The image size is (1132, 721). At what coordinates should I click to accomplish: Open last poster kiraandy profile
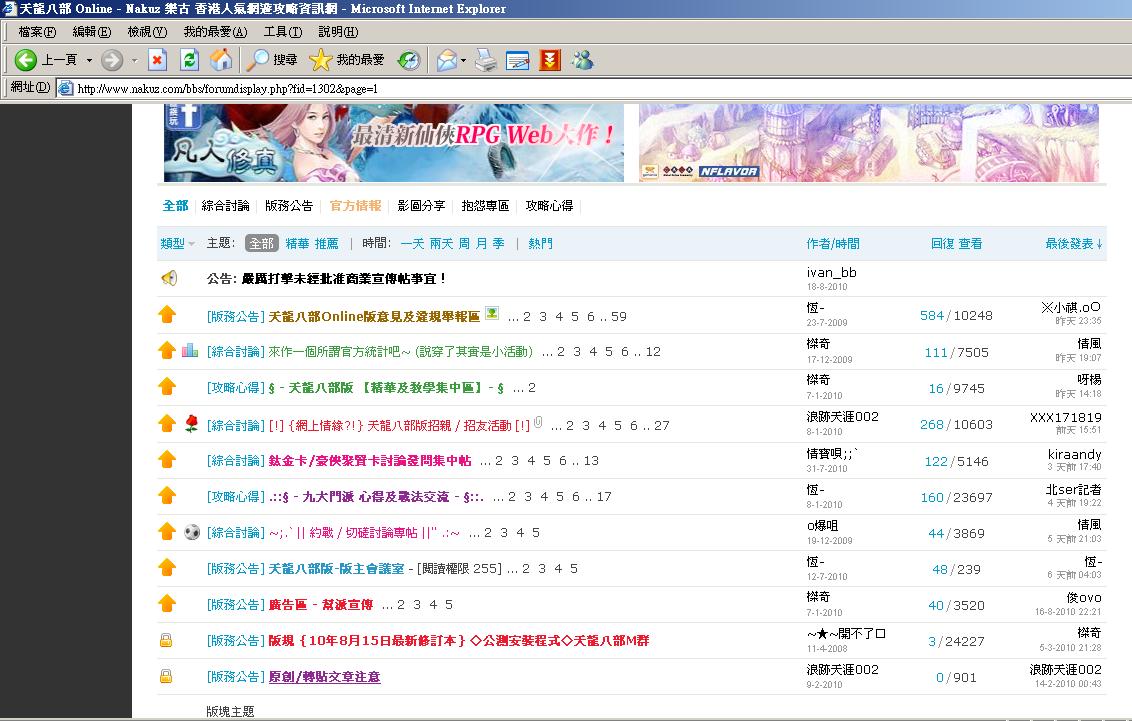click(x=1074, y=454)
